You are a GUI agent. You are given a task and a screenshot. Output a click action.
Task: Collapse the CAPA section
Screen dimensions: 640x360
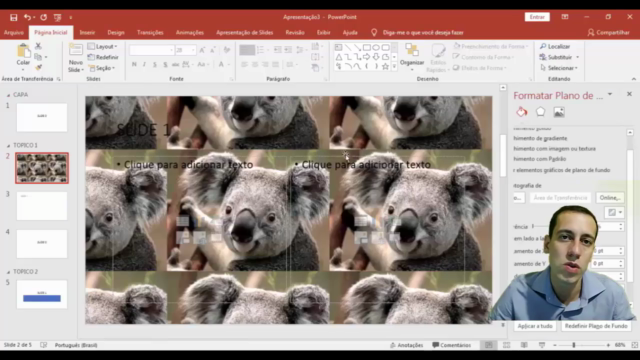8,95
